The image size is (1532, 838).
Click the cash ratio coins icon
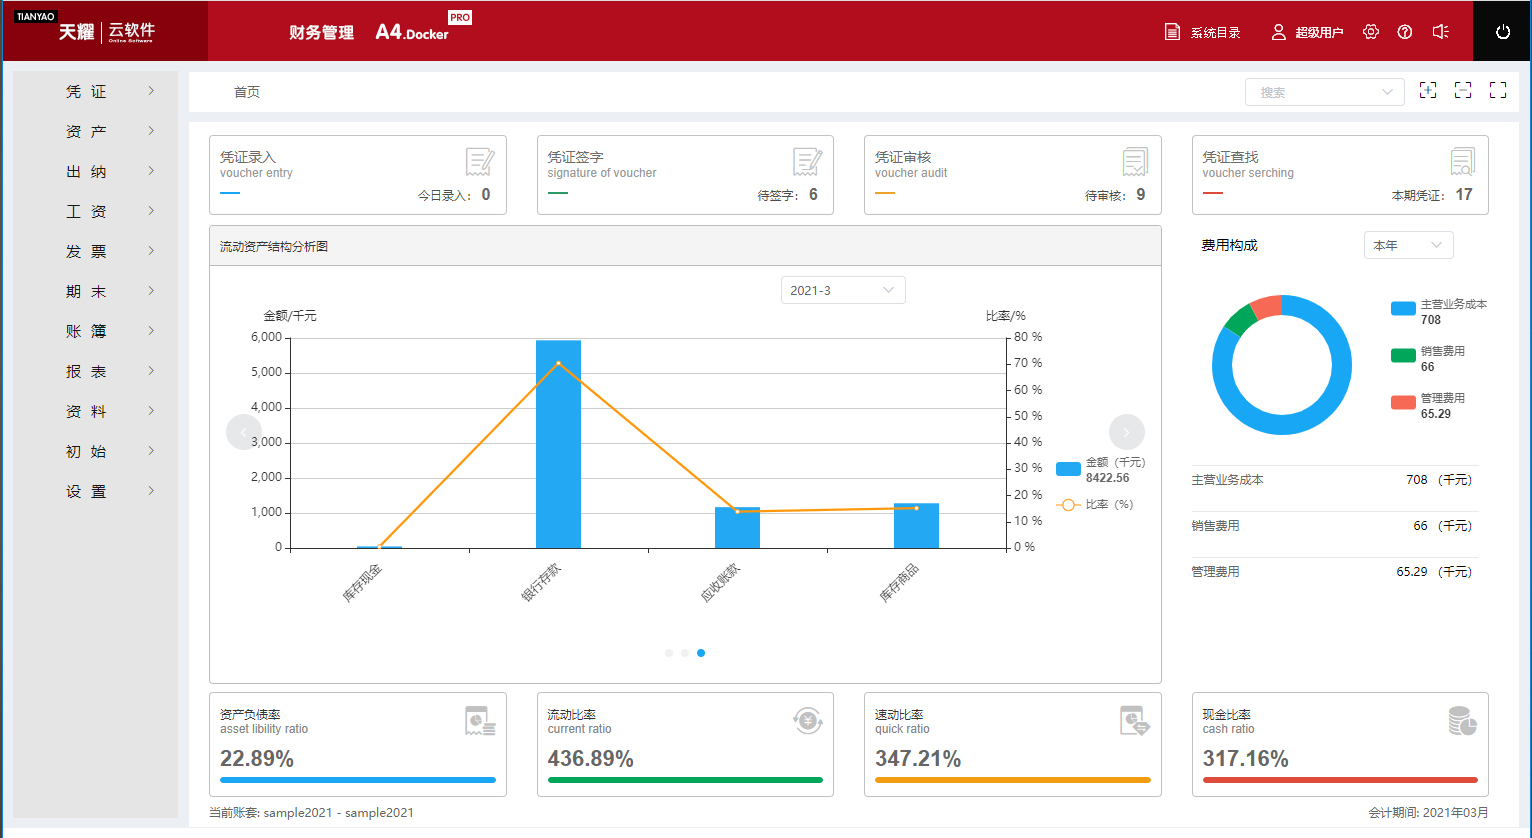pos(1462,720)
